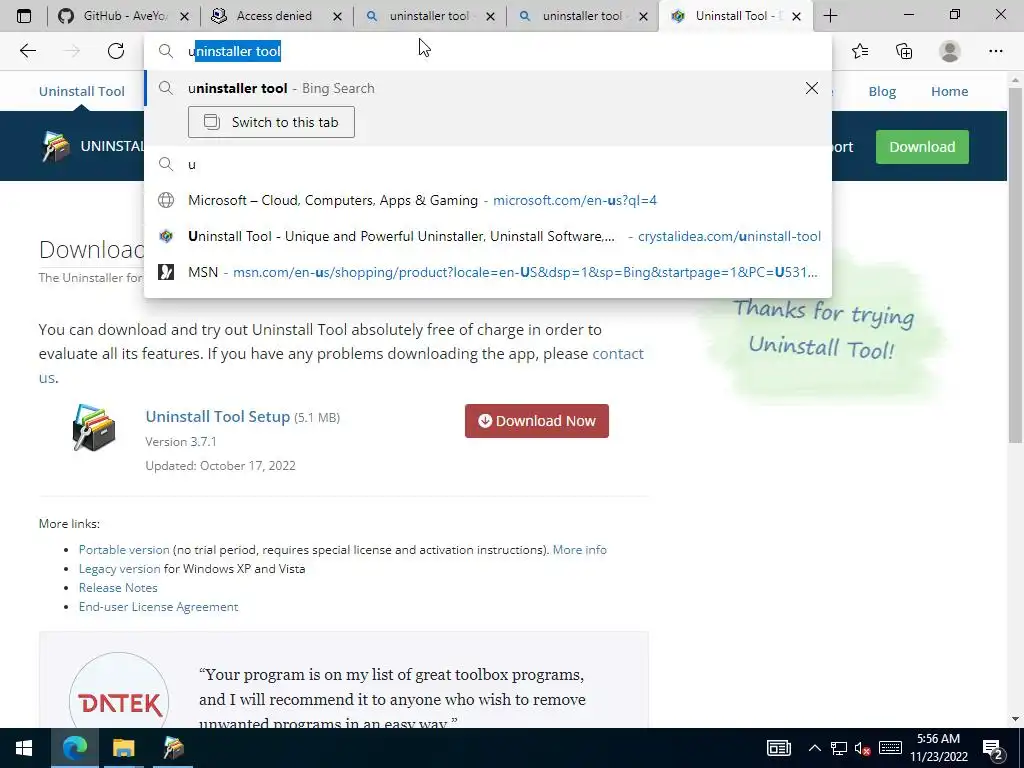1024x768 pixels.
Task: Click Microsoft Edge taskbar icon
Action: [x=74, y=748]
